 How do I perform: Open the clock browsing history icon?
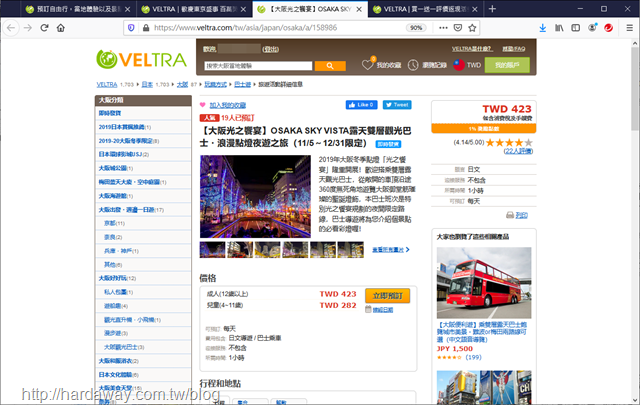click(x=413, y=65)
